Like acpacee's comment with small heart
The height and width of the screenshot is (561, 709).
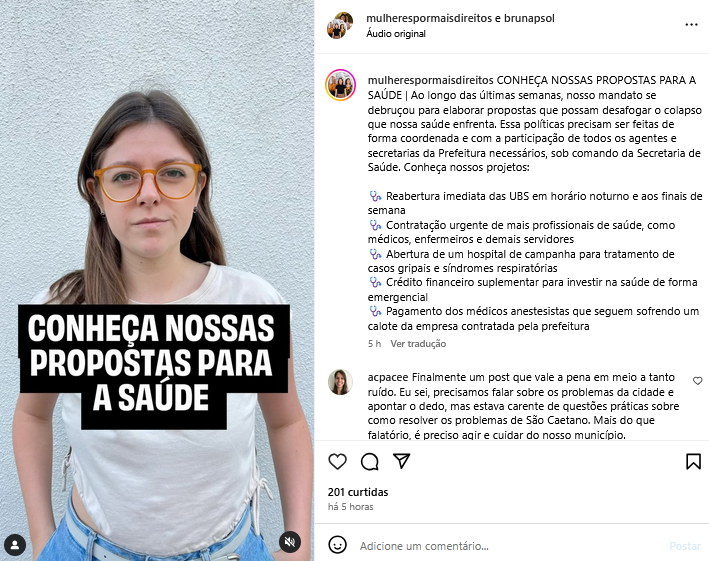click(697, 381)
